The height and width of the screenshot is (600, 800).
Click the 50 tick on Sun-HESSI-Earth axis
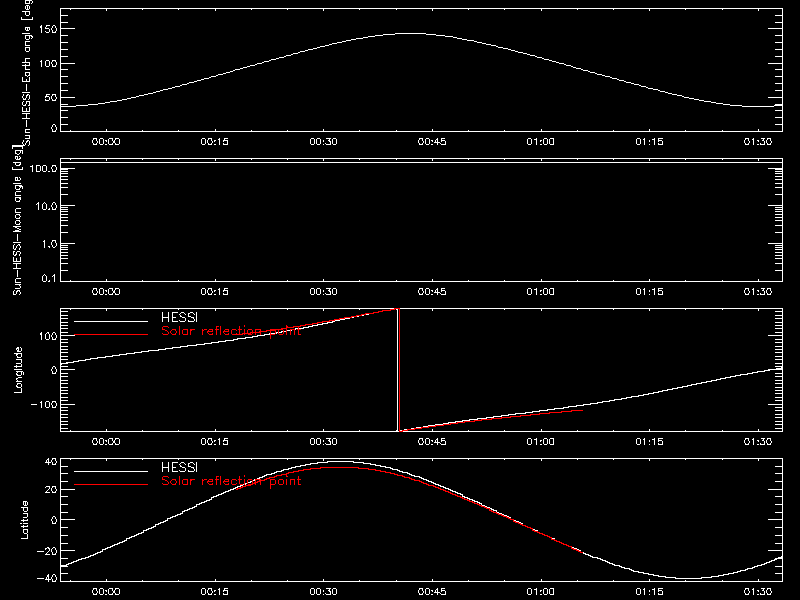coord(51,97)
